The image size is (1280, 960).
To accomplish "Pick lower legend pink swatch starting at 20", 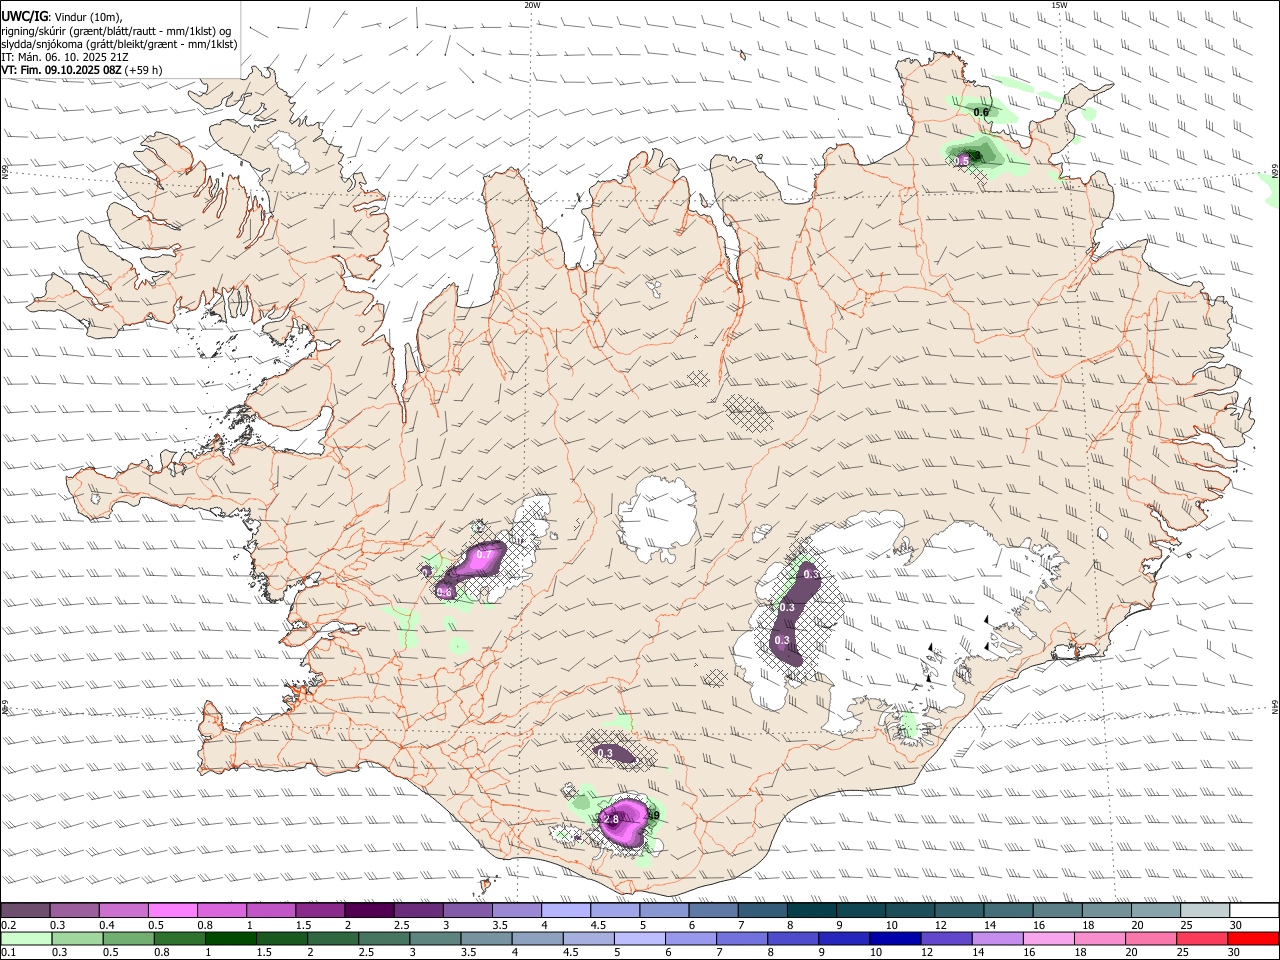I will [x=1150, y=938].
